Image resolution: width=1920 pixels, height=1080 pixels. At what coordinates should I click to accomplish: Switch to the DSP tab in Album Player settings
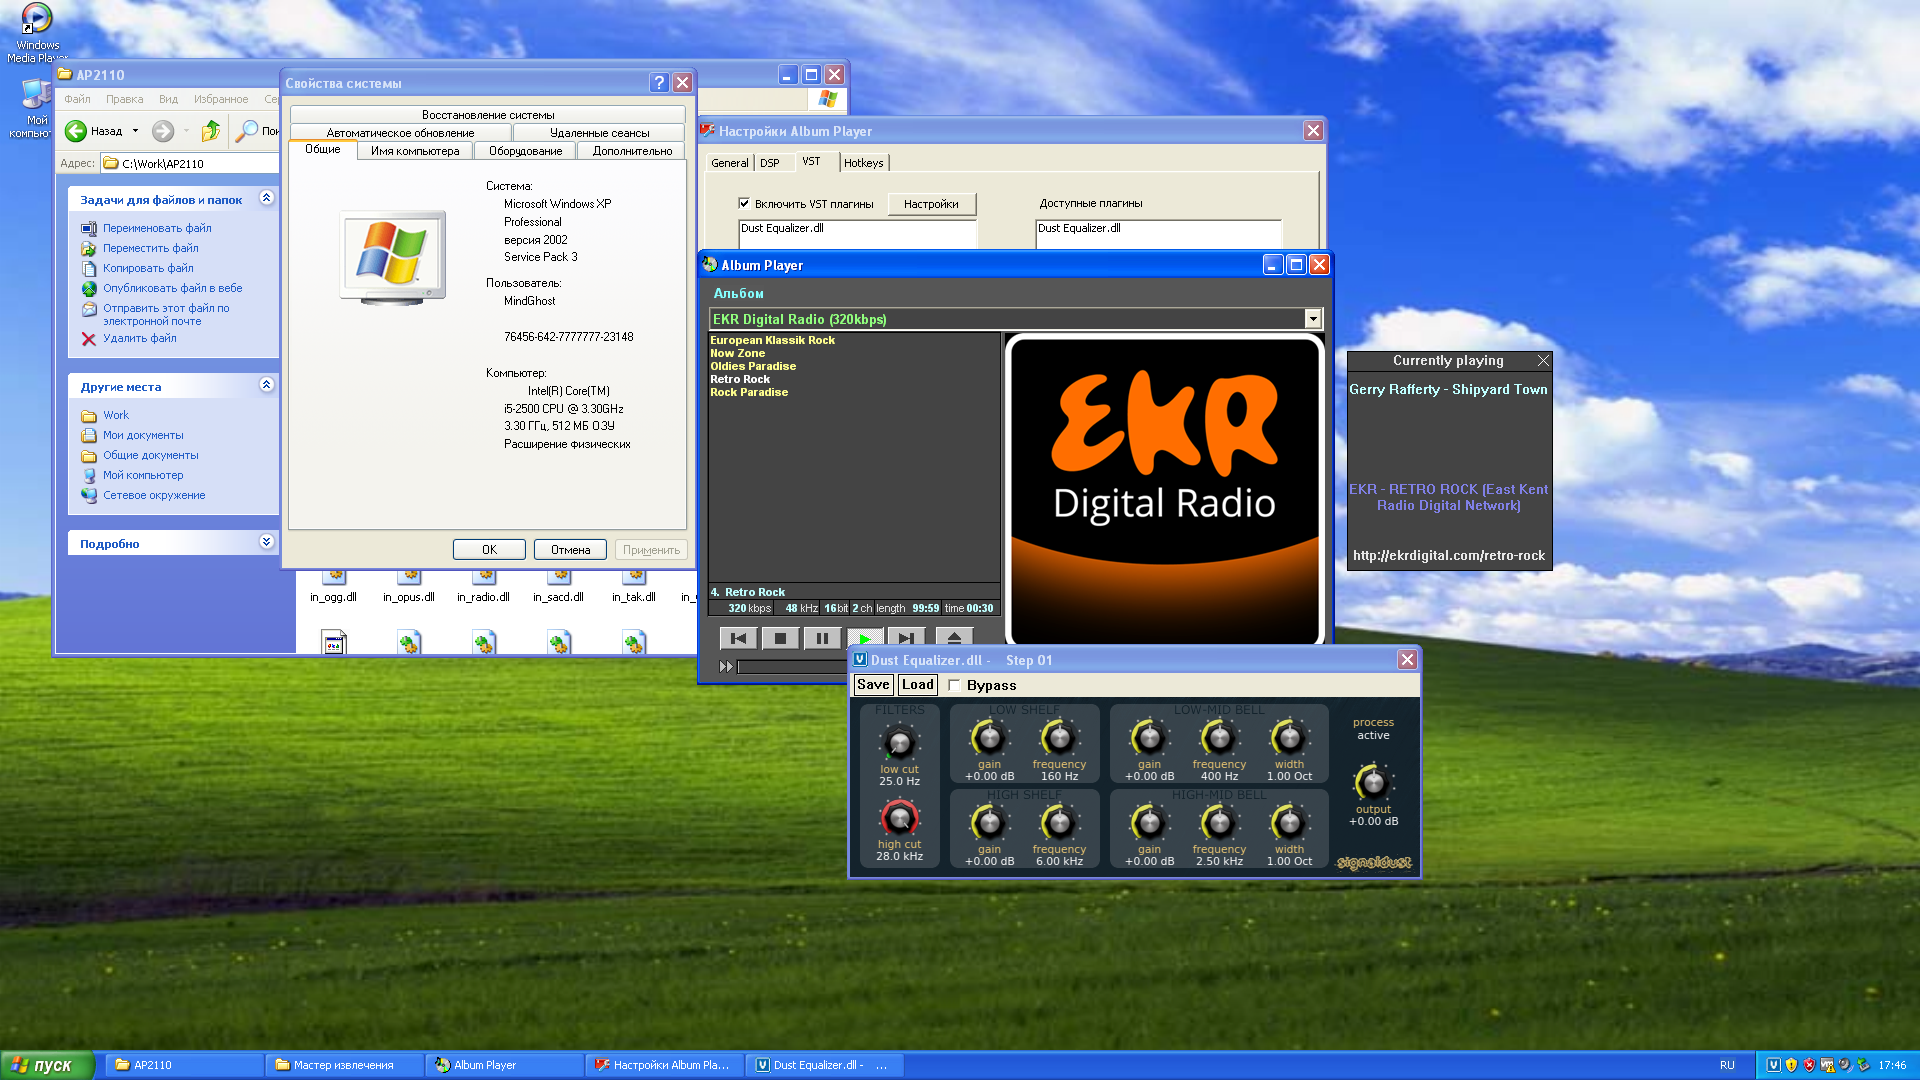coord(769,163)
